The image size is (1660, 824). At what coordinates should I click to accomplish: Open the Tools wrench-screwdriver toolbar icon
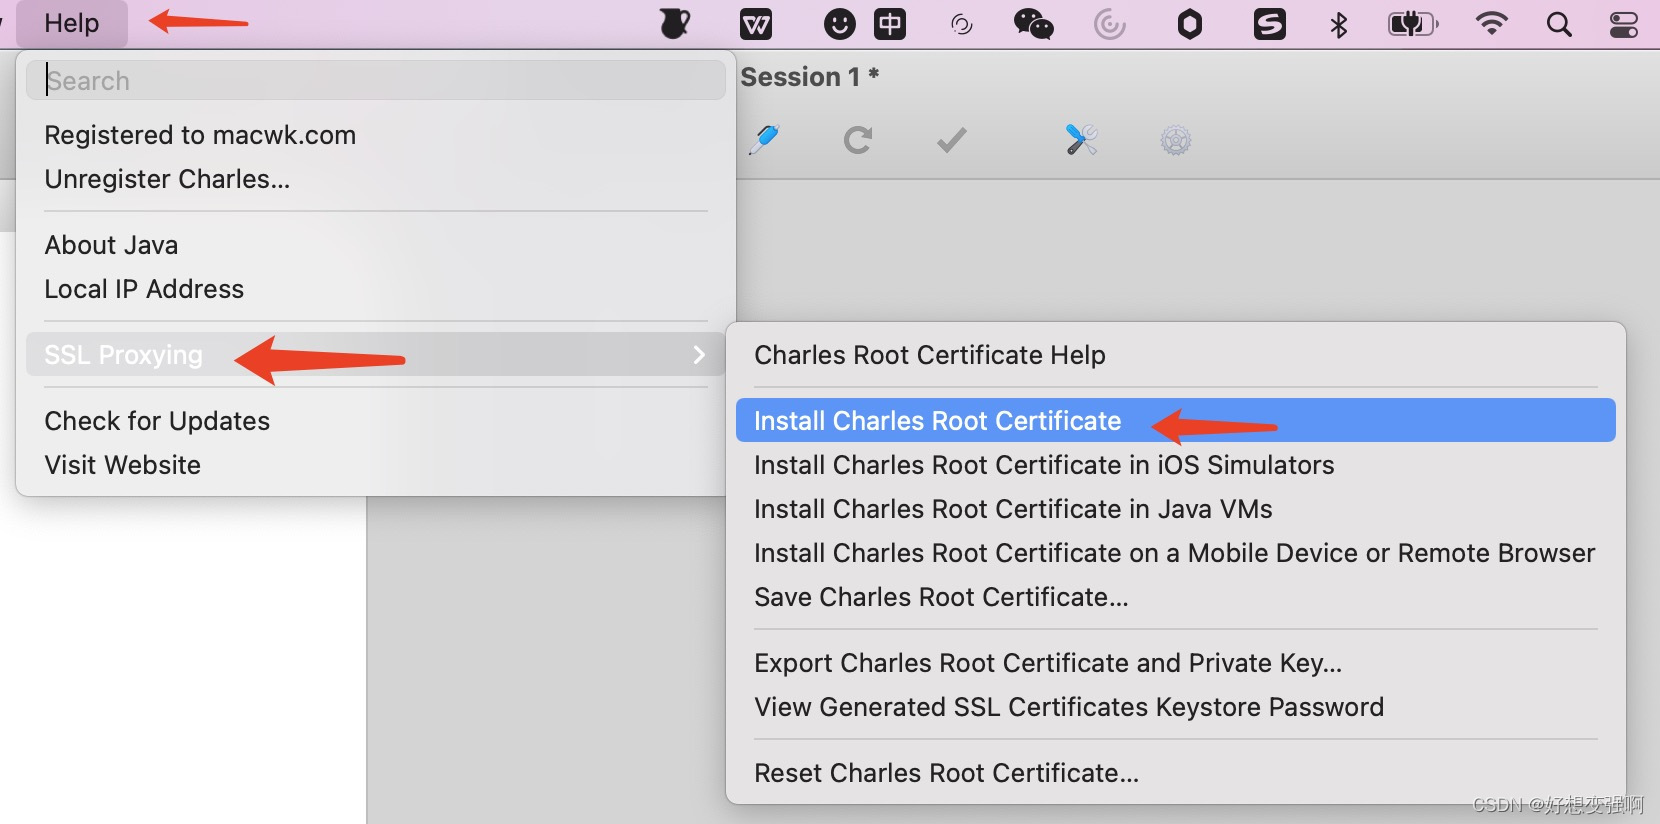coord(1081,140)
